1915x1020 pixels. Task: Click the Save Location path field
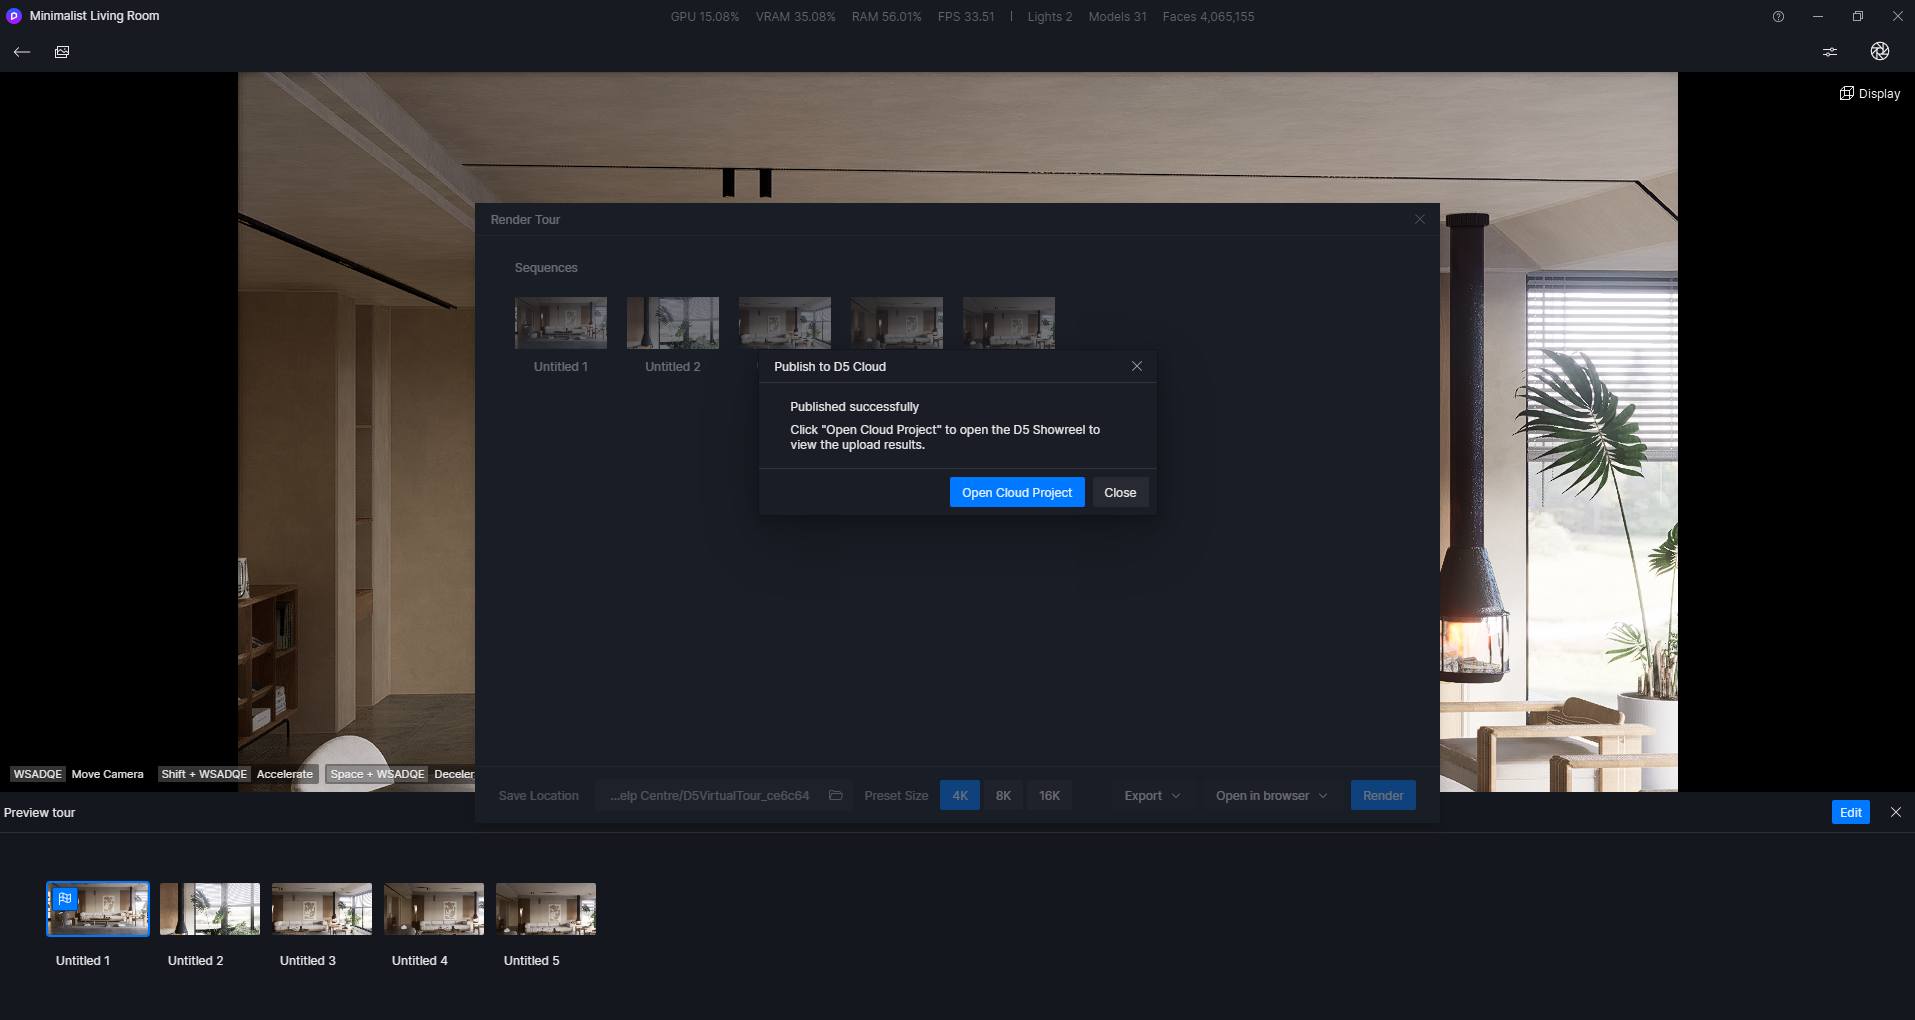[x=723, y=795]
